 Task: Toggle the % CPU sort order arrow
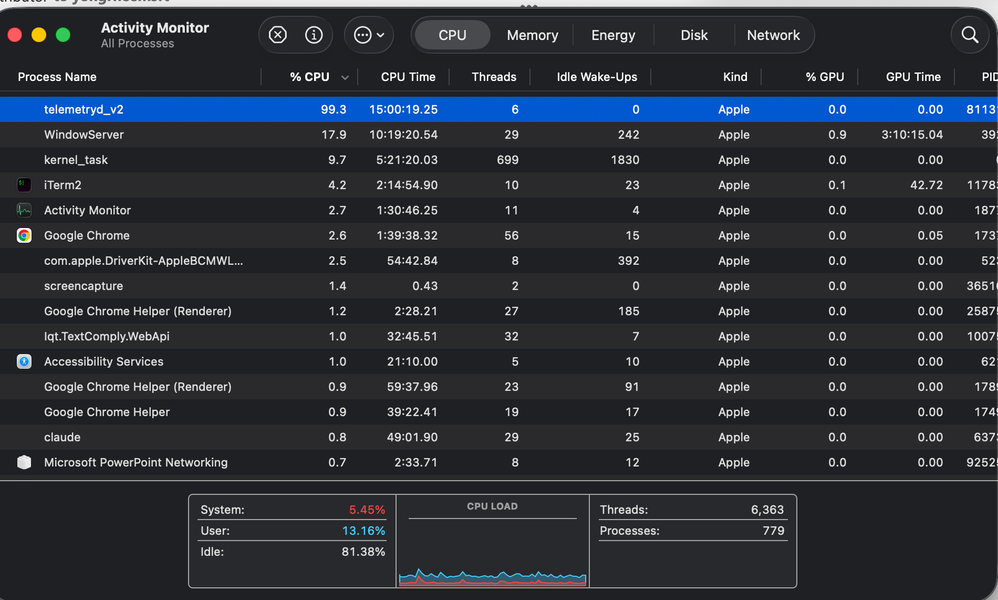345,77
